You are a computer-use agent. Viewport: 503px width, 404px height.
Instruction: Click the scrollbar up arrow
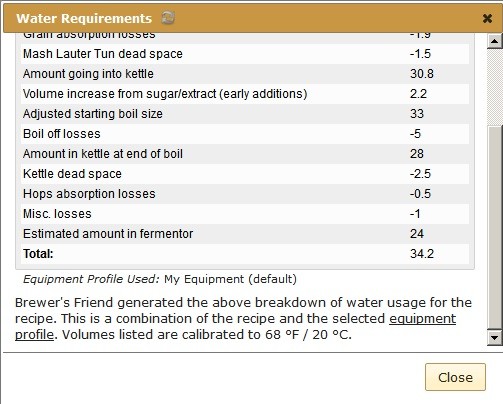pos(494,41)
